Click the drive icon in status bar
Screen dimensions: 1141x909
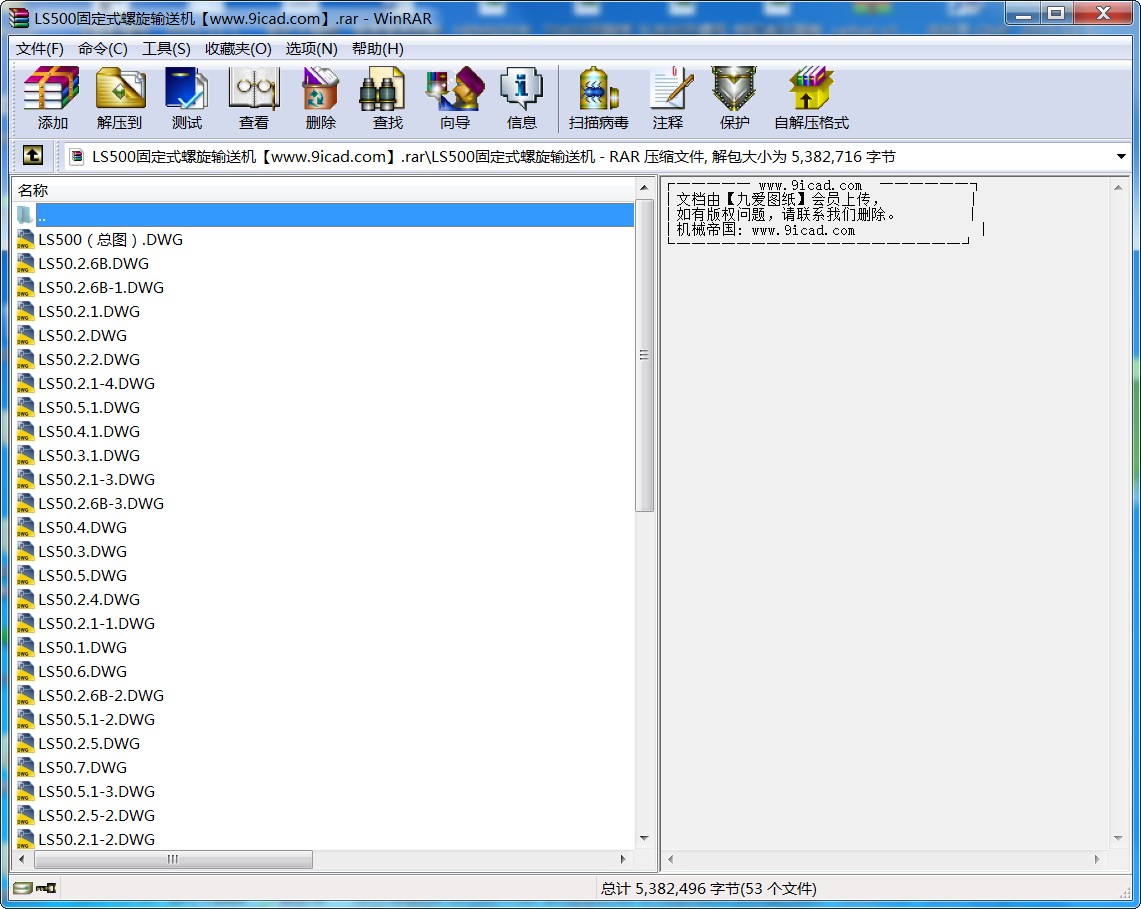[23, 888]
